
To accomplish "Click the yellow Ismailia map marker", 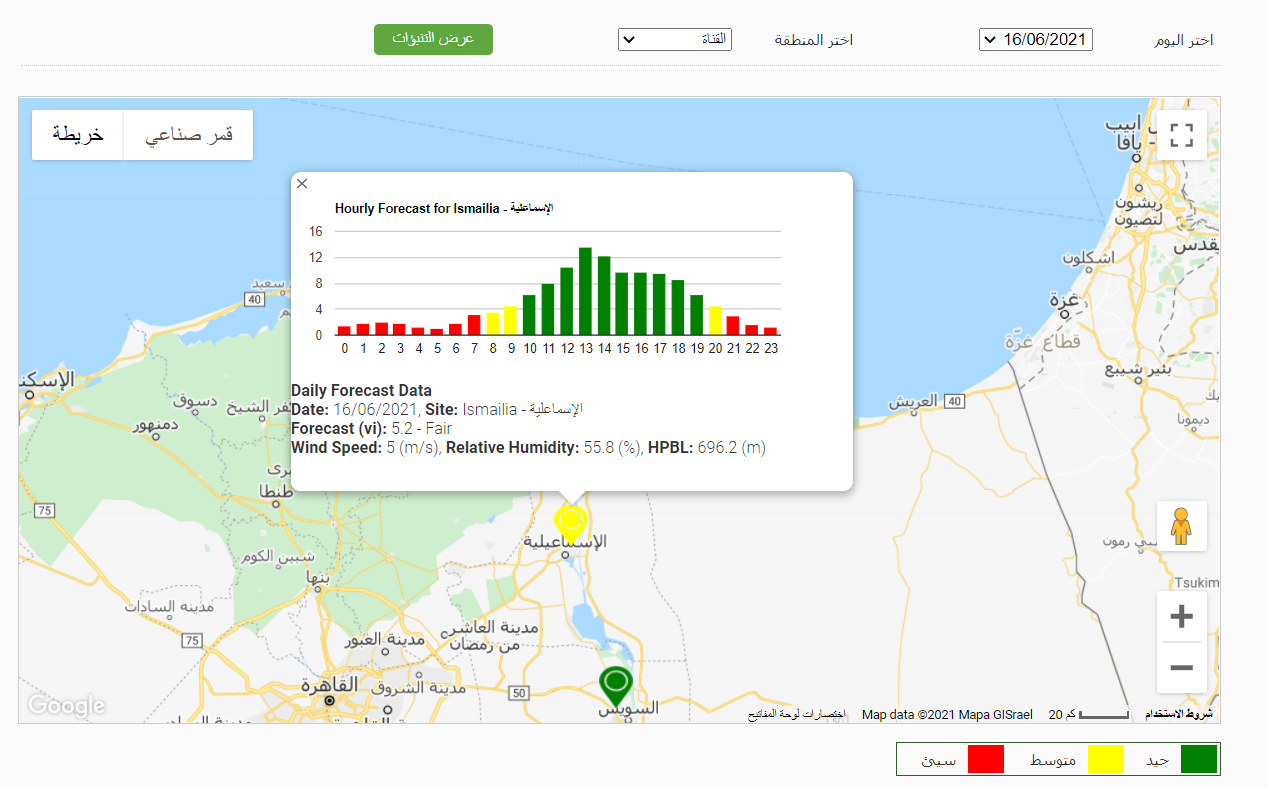I will click(570, 521).
